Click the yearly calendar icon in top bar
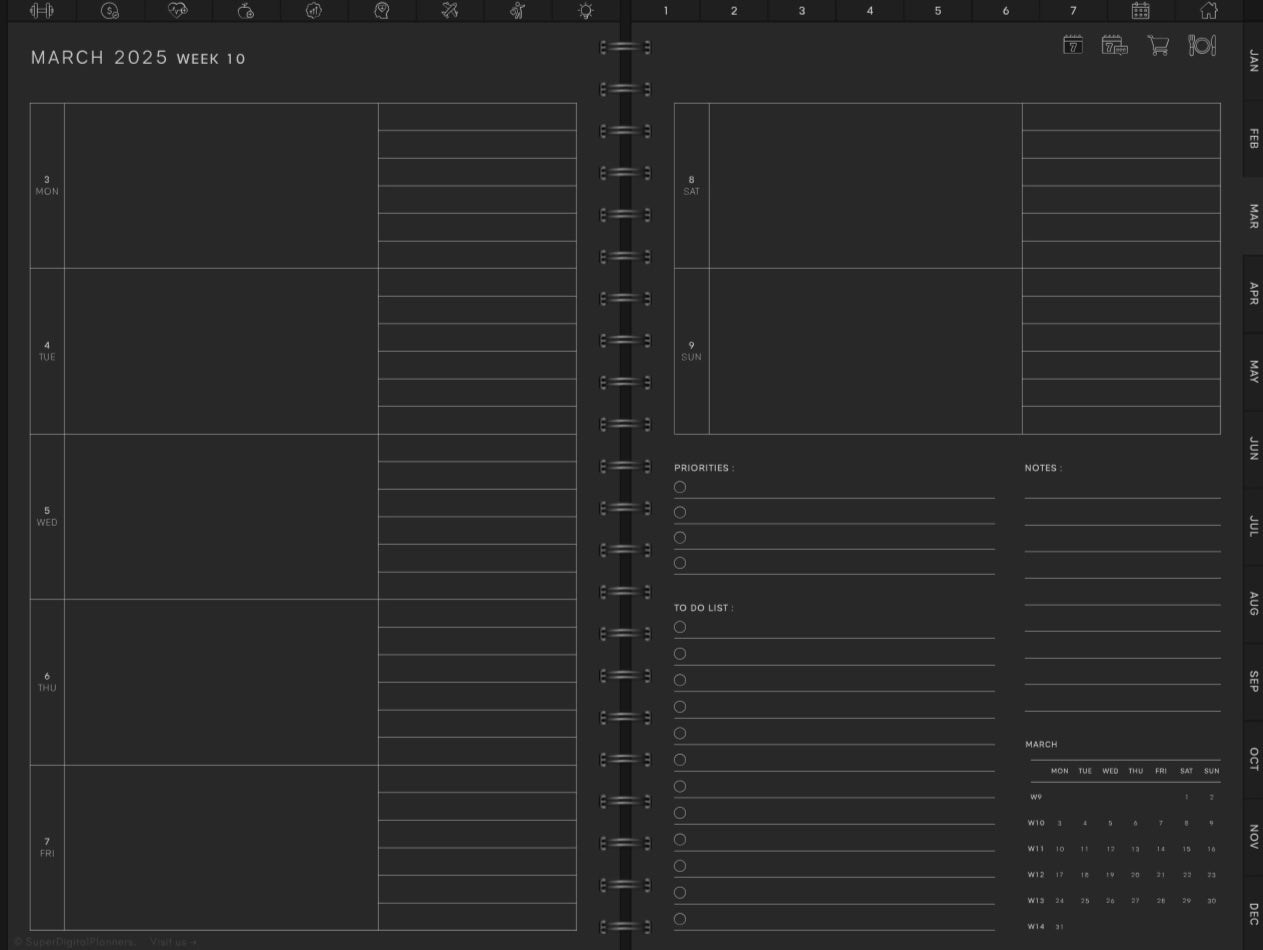The width and height of the screenshot is (1263, 950). point(1140,11)
